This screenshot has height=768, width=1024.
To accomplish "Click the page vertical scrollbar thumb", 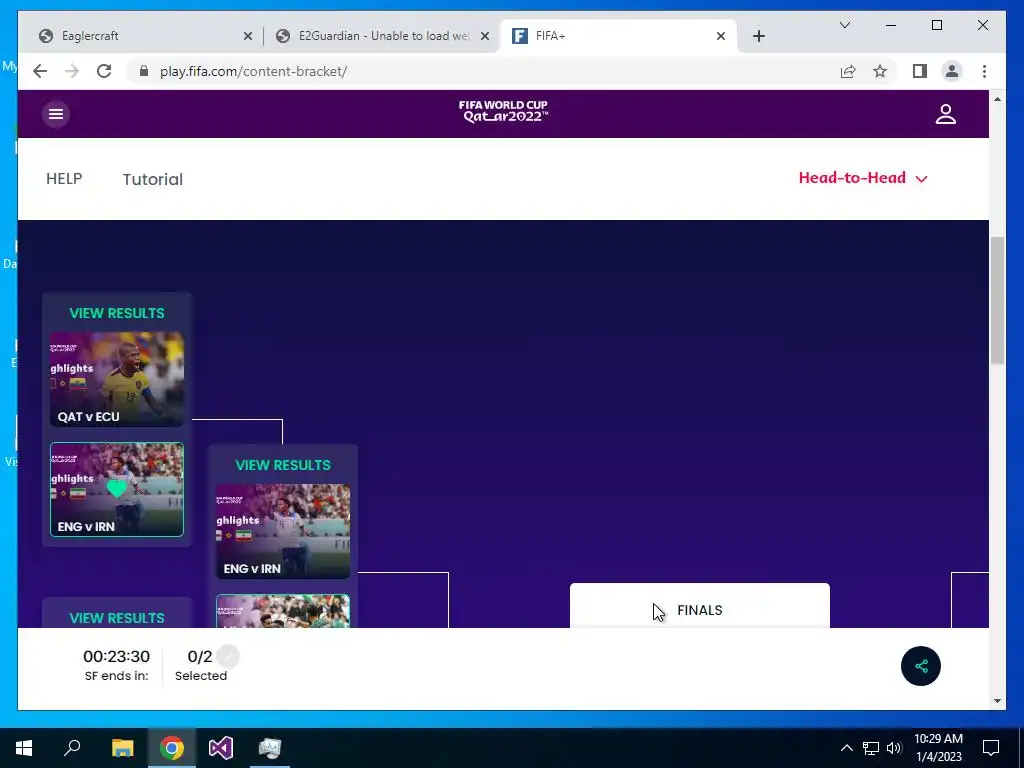I will [x=997, y=300].
